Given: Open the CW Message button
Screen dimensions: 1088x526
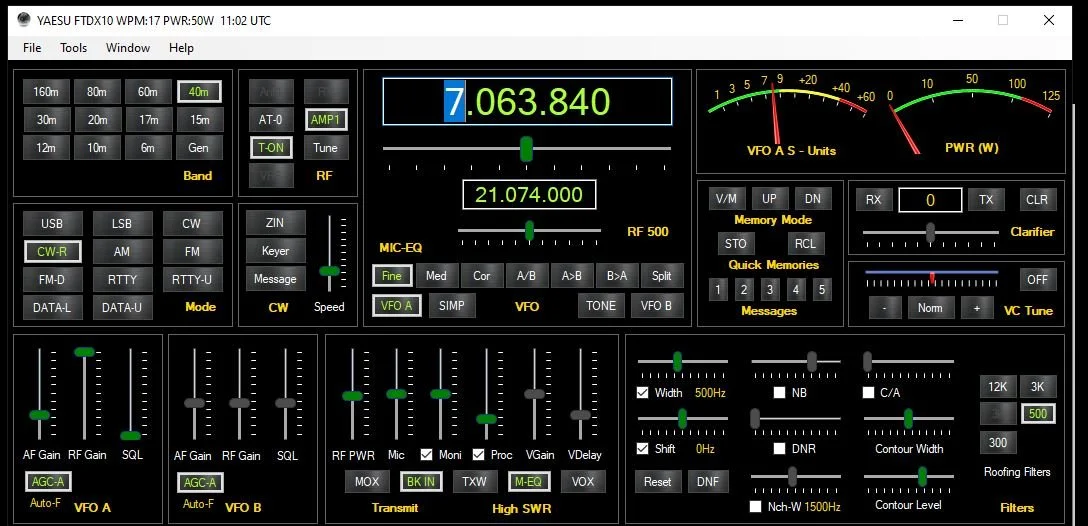Looking at the screenshot, I should click(275, 278).
